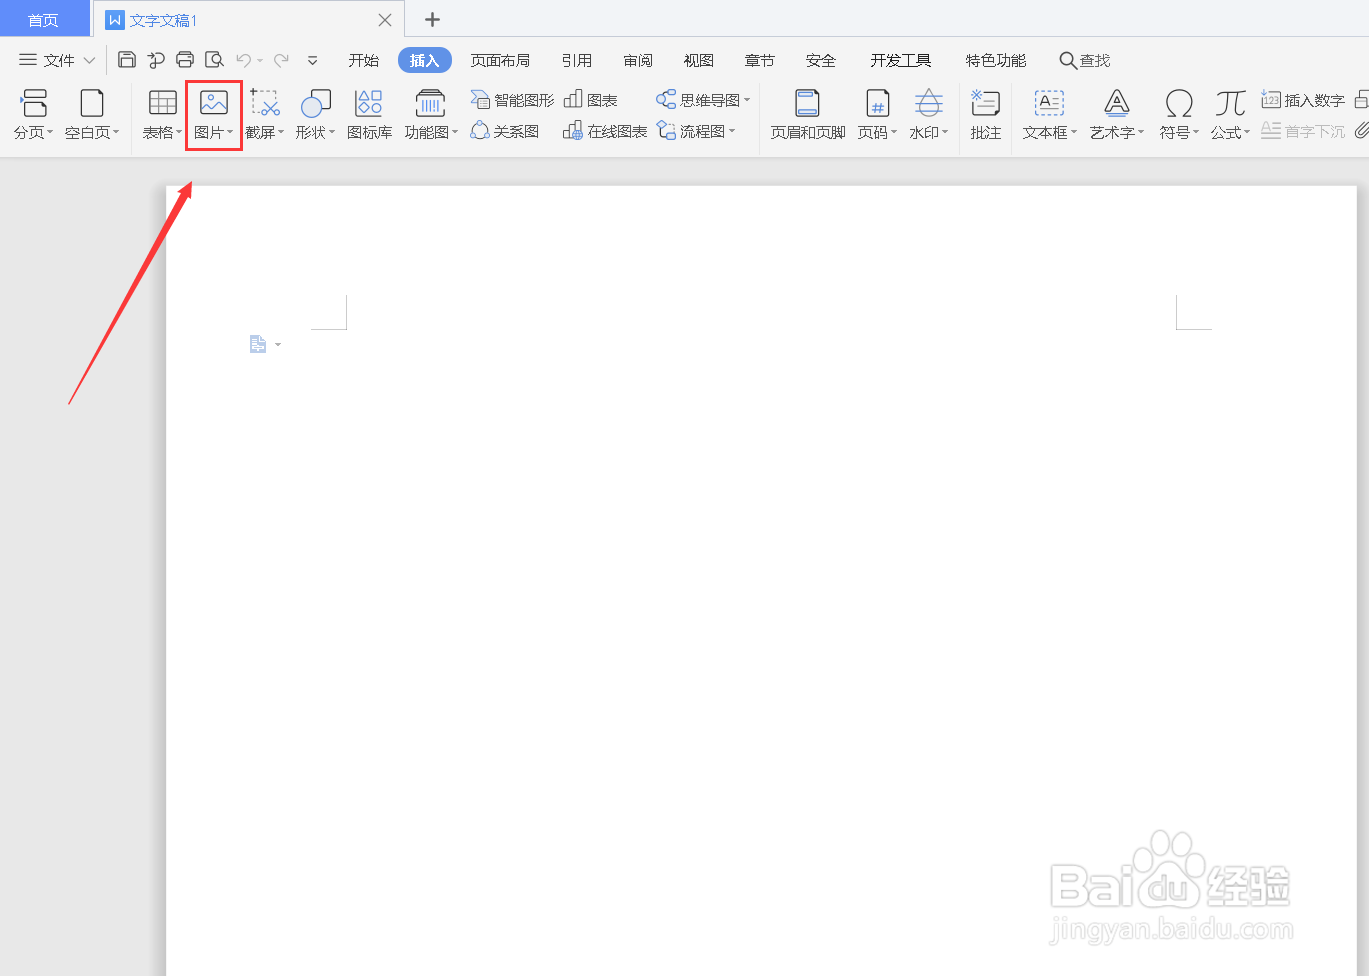Open a new tab with plus button
Image resolution: width=1369 pixels, height=976 pixels.
click(432, 19)
